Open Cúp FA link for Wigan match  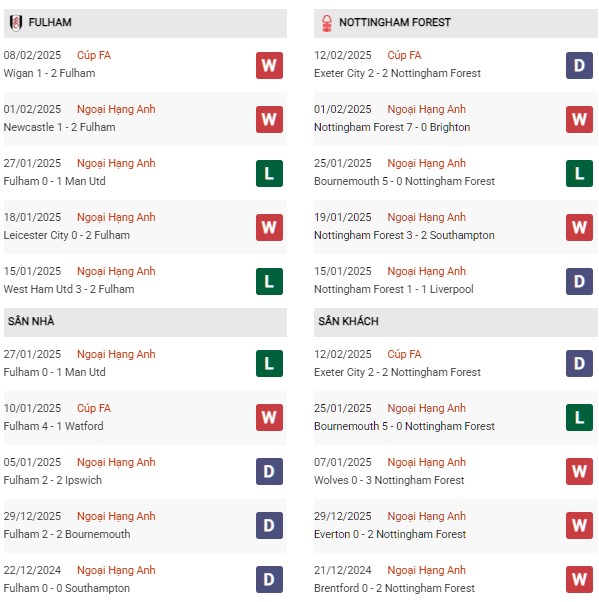pyautogui.click(x=94, y=56)
